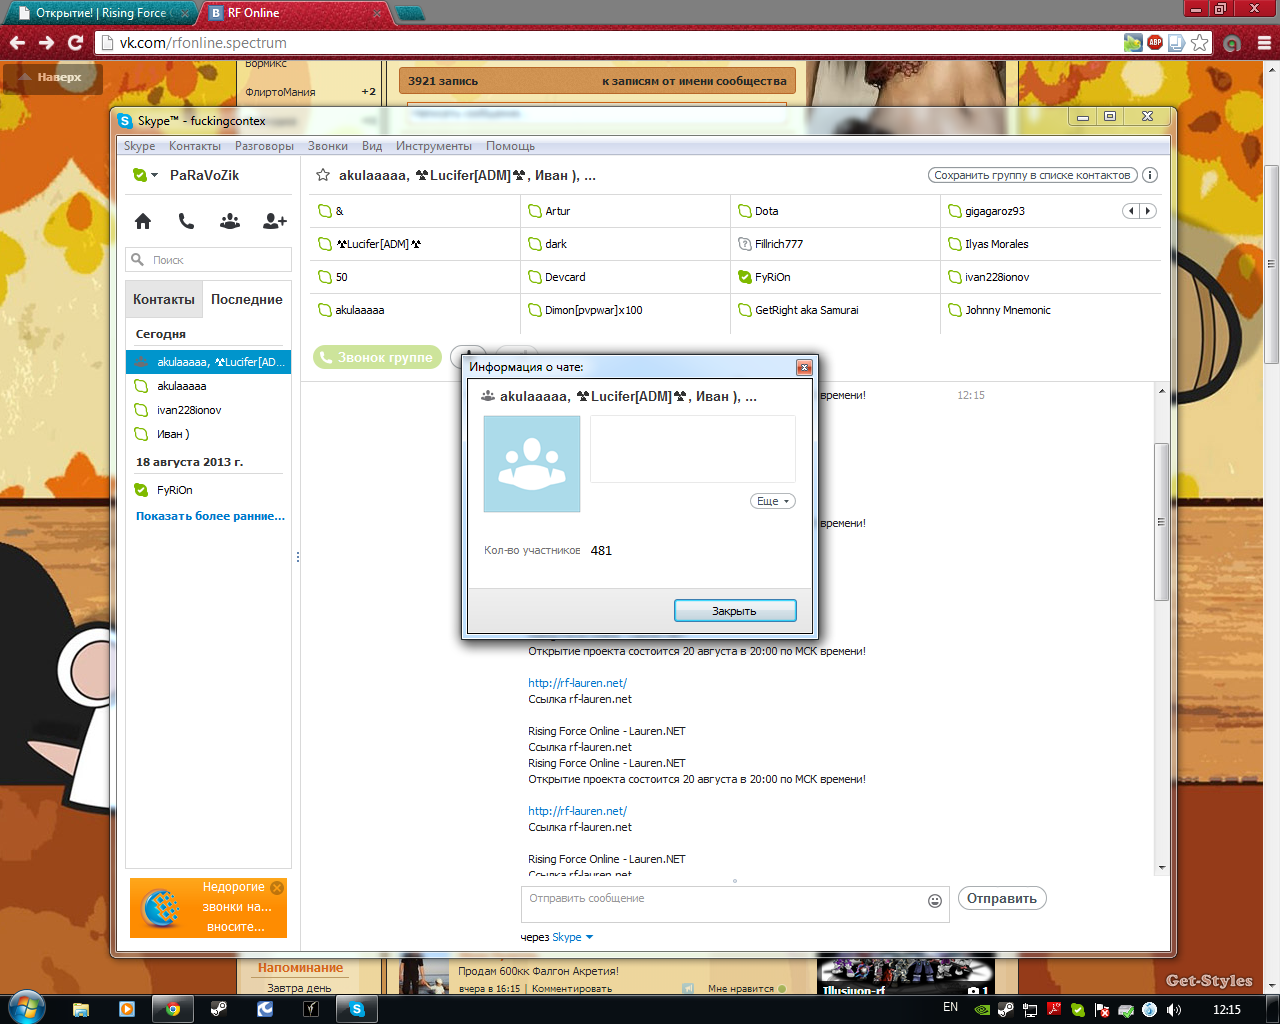Open the Разговоры menu
Image resolution: width=1280 pixels, height=1024 pixels.
point(264,146)
